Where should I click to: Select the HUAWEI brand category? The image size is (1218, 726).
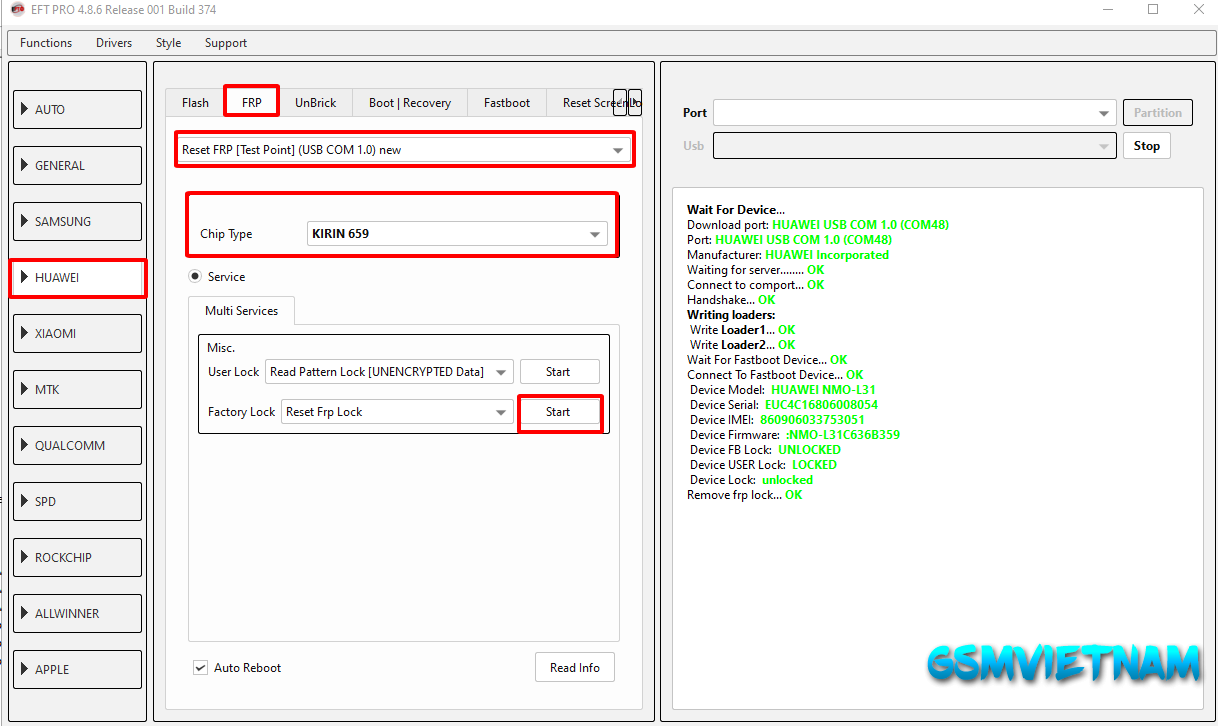(78, 278)
